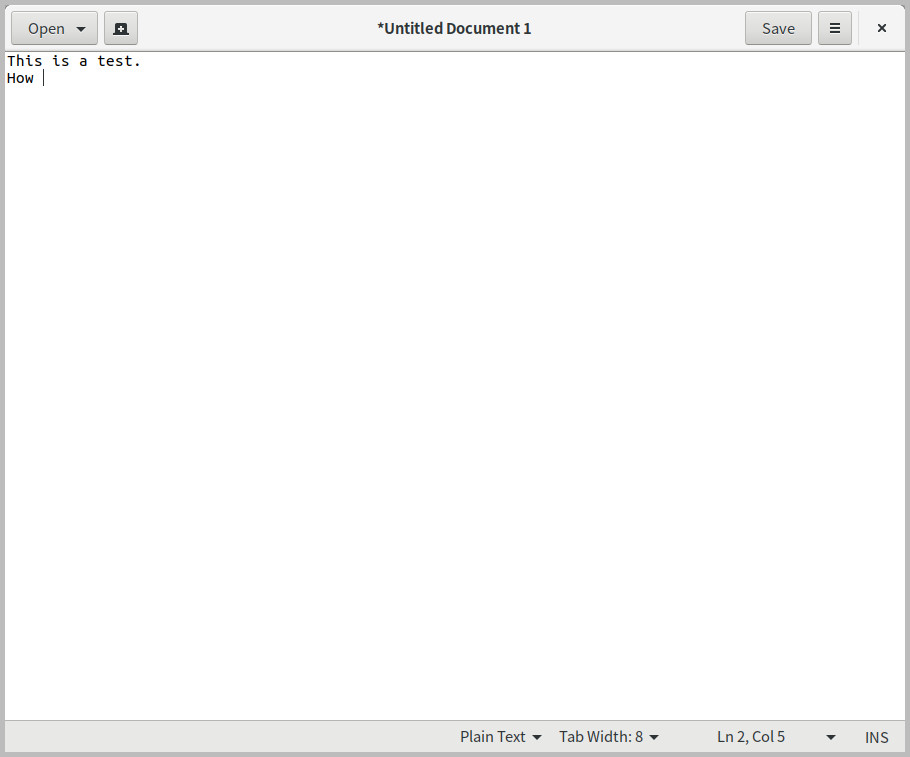Expand the Tab Width: 8 dropdown

coord(608,737)
